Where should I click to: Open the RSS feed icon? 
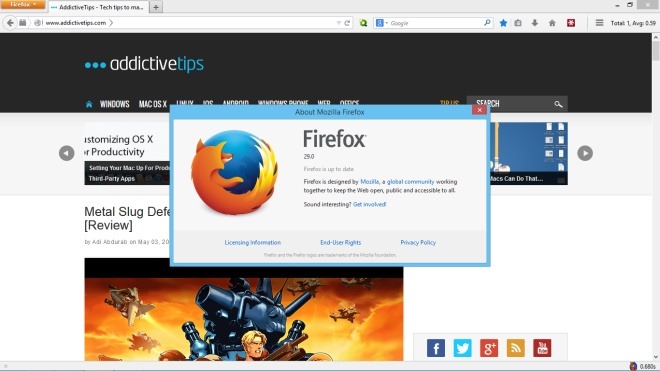coord(516,348)
